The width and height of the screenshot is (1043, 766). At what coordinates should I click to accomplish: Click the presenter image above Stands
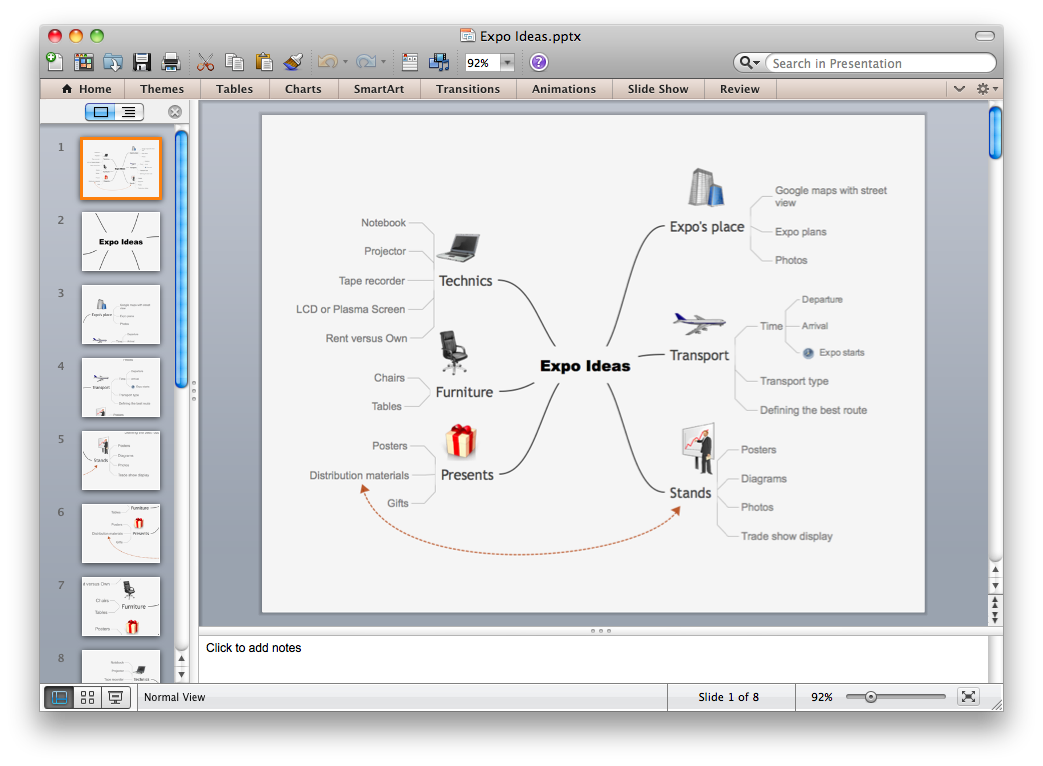tap(698, 448)
